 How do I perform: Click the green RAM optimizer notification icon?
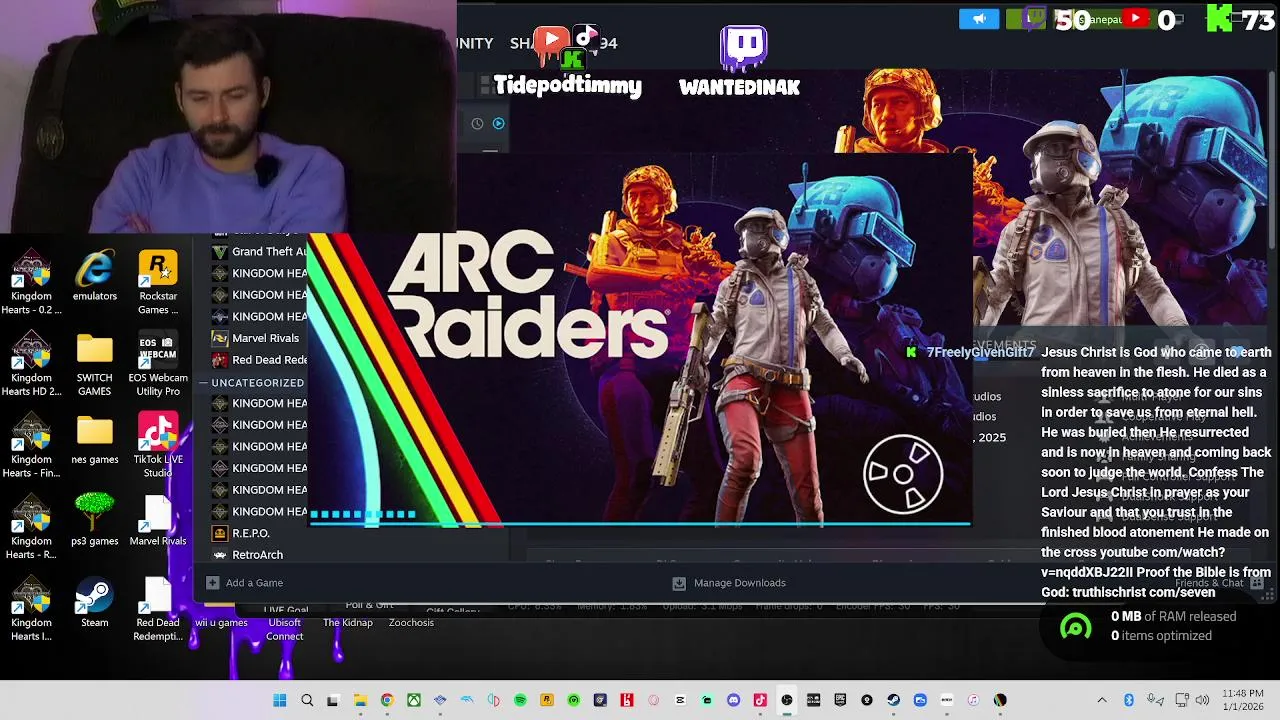(1075, 626)
